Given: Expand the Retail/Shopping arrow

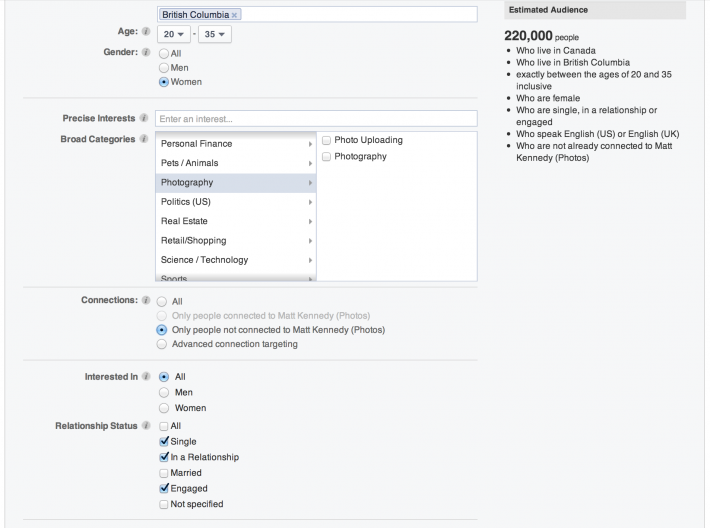Looking at the screenshot, I should point(310,241).
